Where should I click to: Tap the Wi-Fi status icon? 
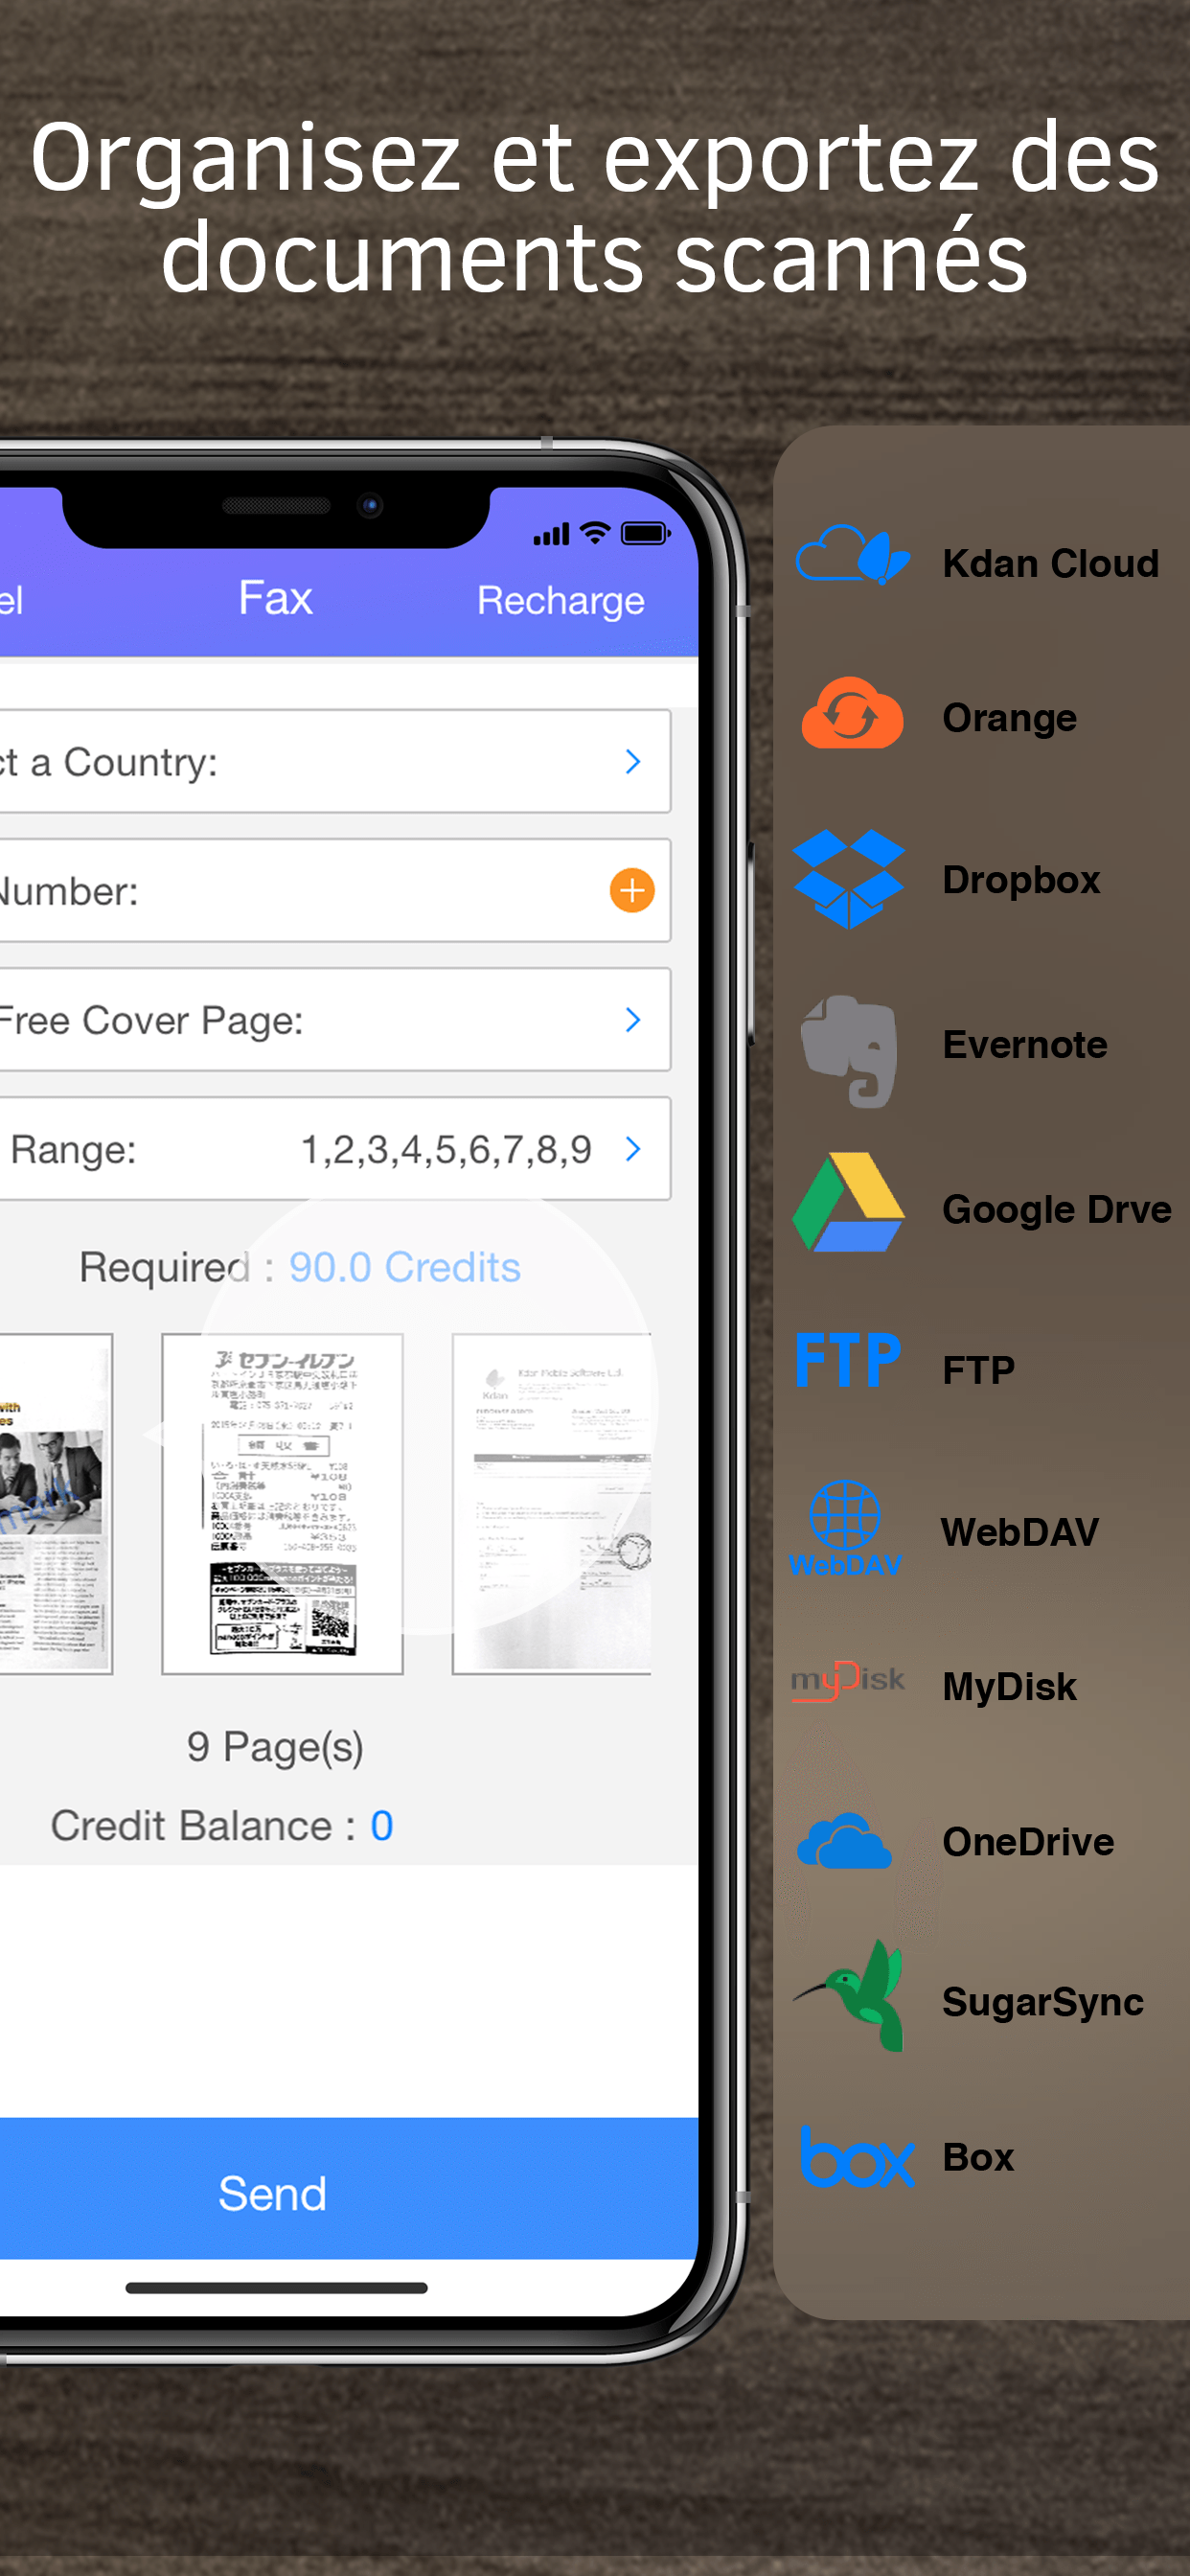click(x=595, y=533)
